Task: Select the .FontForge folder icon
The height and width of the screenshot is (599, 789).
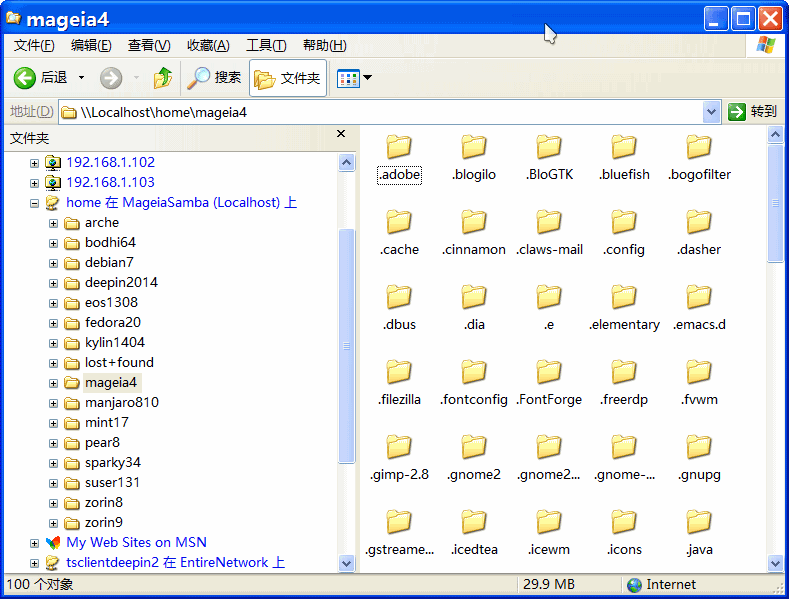Action: pos(548,371)
